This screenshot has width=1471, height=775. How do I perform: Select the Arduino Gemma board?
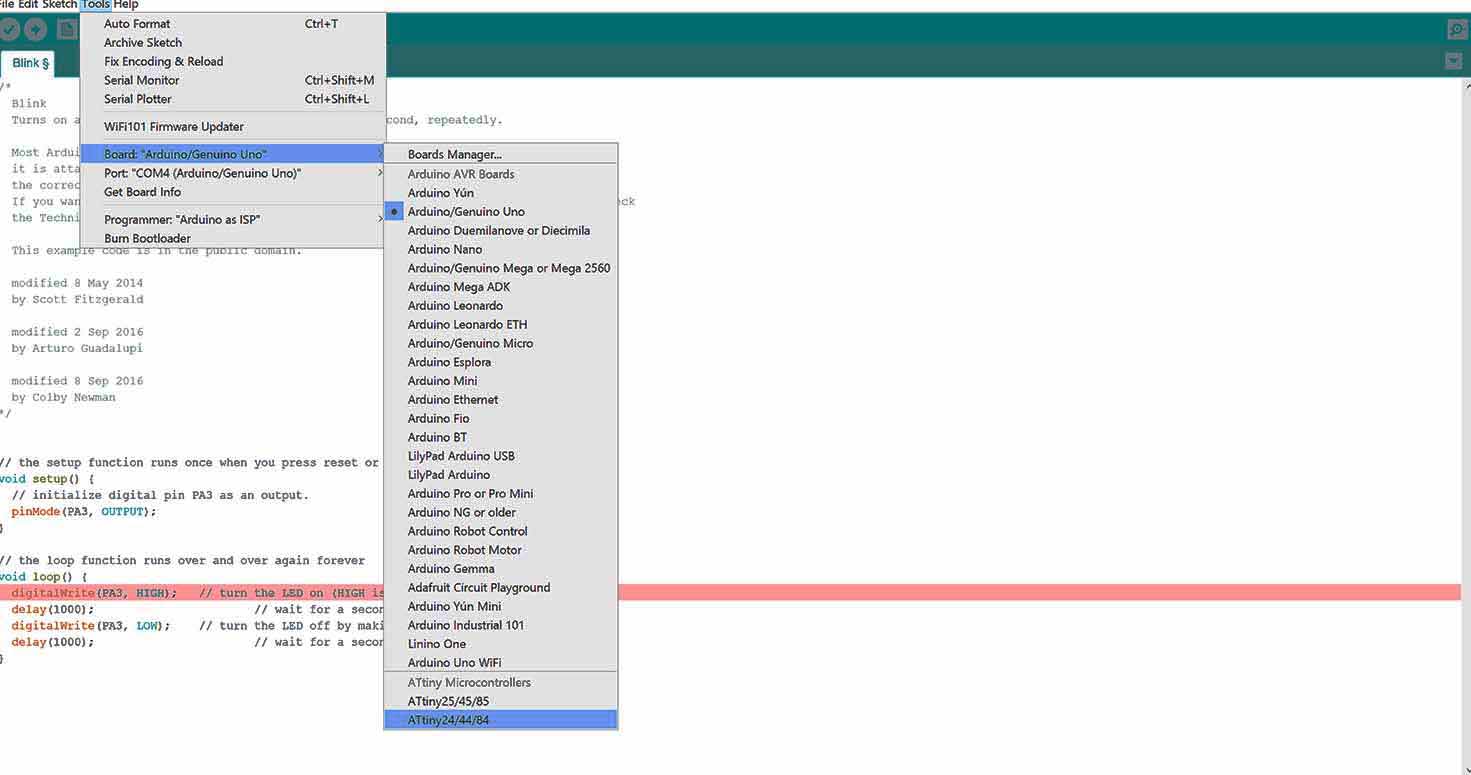501,569
